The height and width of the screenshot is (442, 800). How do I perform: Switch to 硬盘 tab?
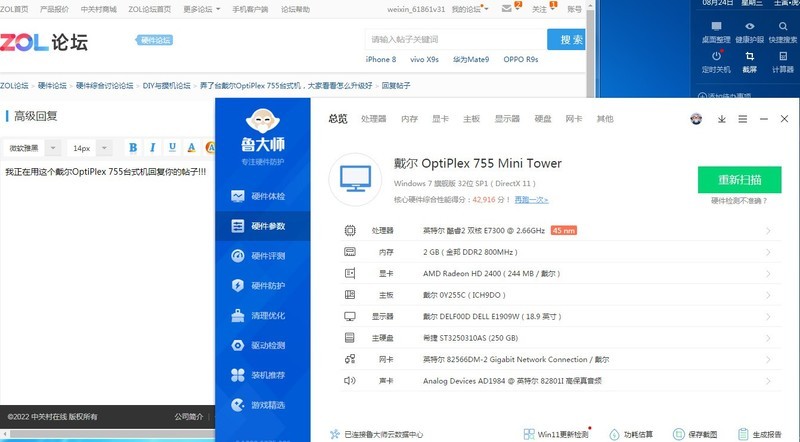543,119
